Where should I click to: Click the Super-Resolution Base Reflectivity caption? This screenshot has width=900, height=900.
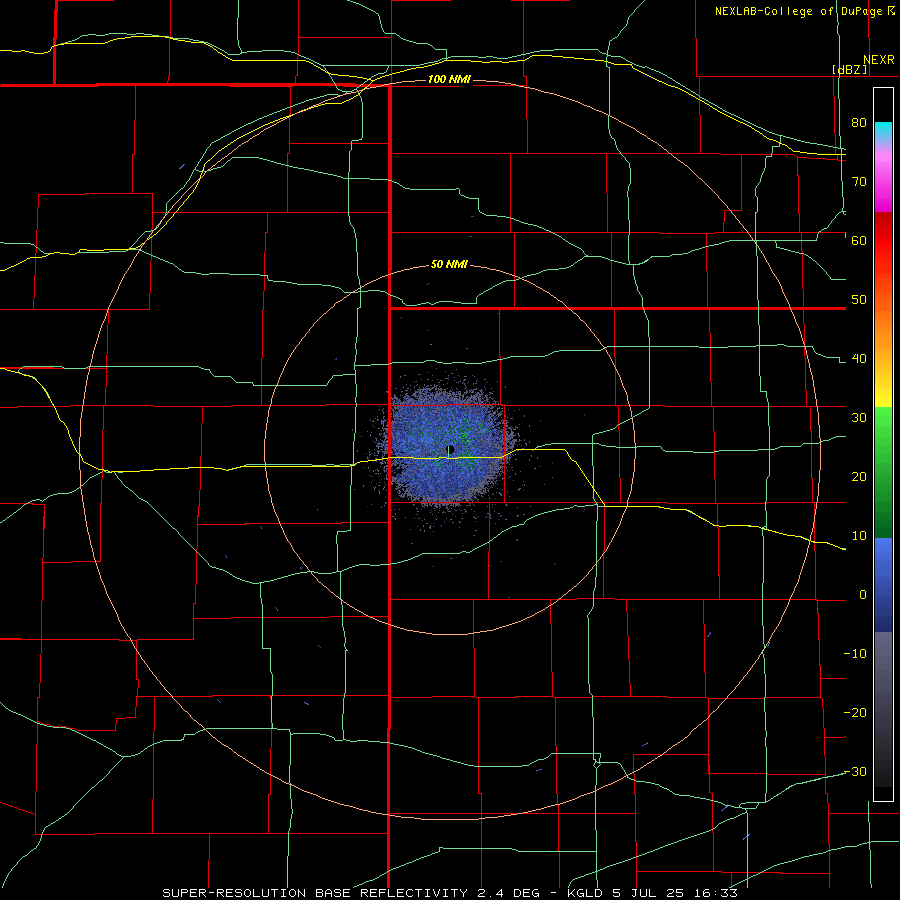(x=449, y=893)
